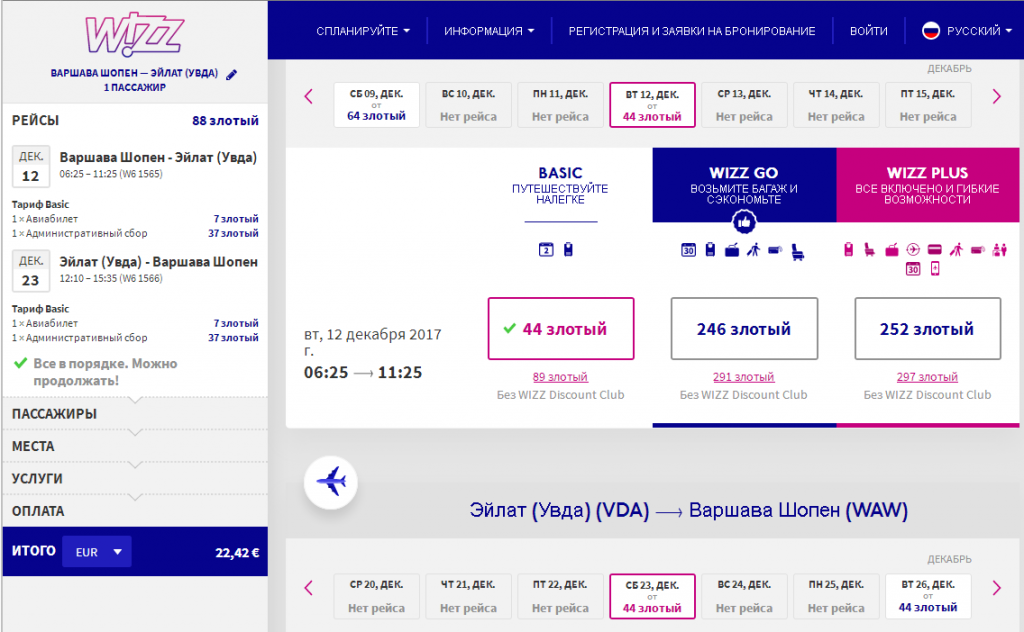
Task: Select outbound date ВС 10, Дек.
Action: click(x=468, y=104)
